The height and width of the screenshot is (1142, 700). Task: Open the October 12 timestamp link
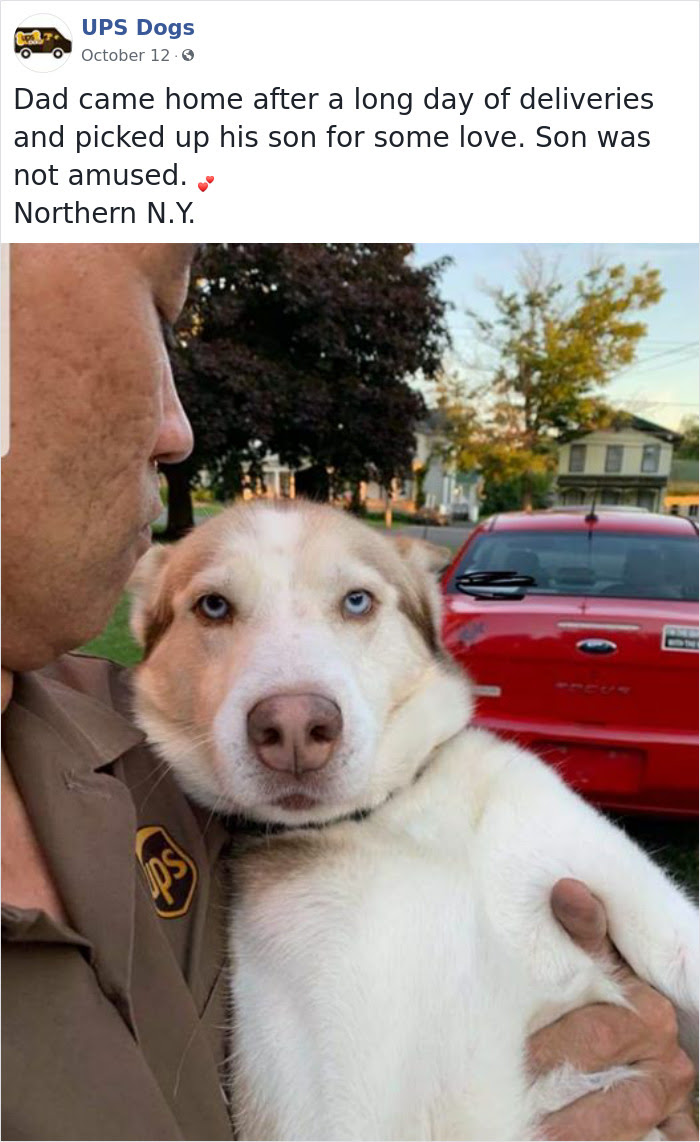coord(125,55)
